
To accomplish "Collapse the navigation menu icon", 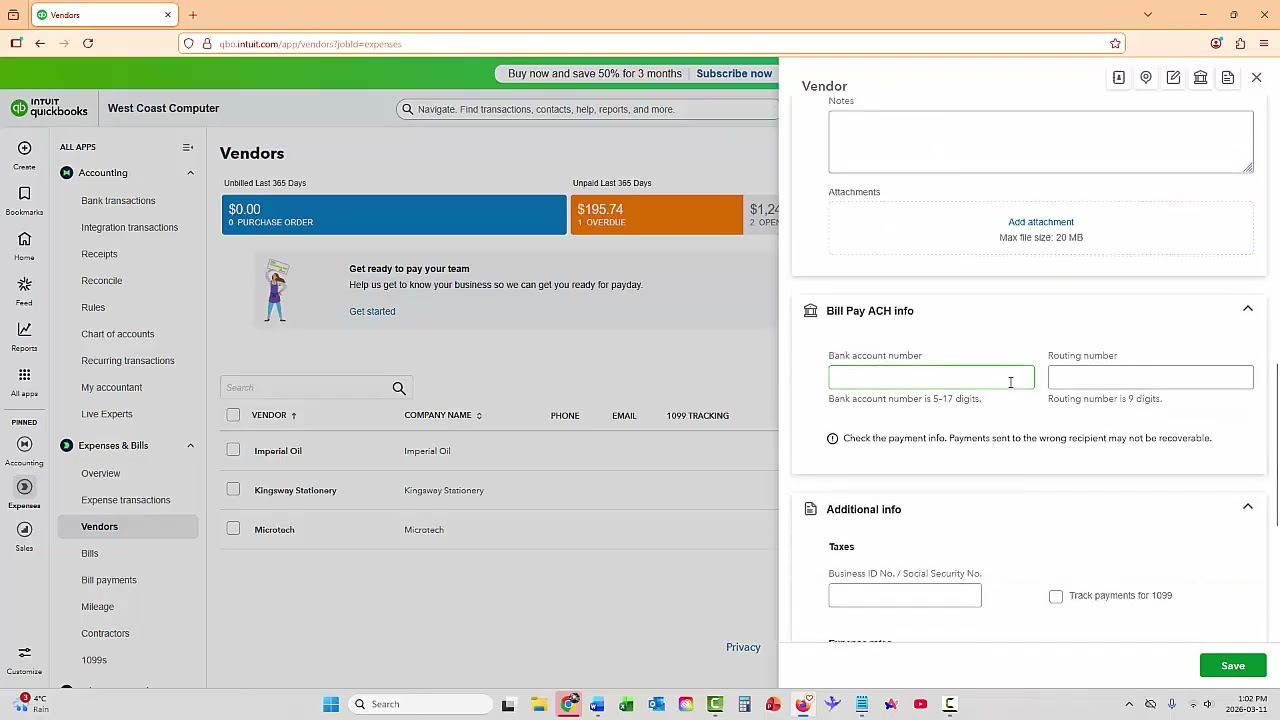I will [x=187, y=147].
